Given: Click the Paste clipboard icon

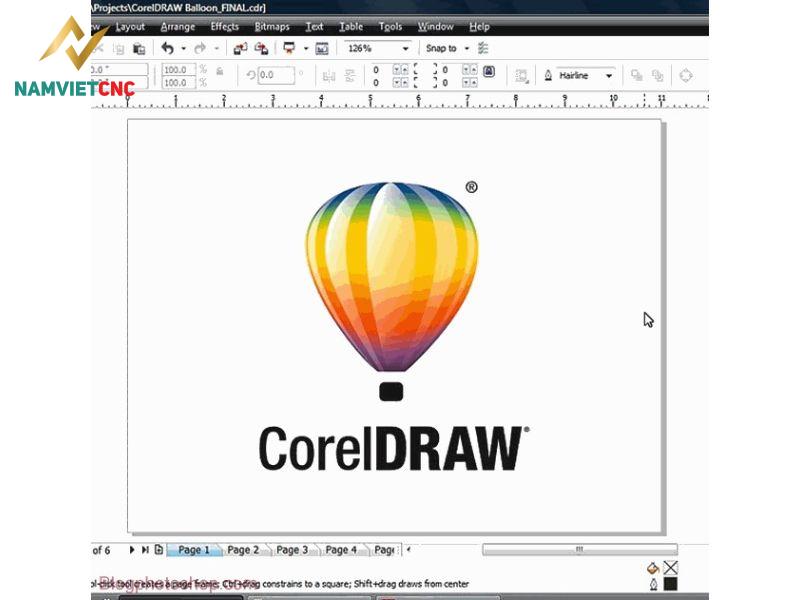Looking at the screenshot, I should pos(139,49).
